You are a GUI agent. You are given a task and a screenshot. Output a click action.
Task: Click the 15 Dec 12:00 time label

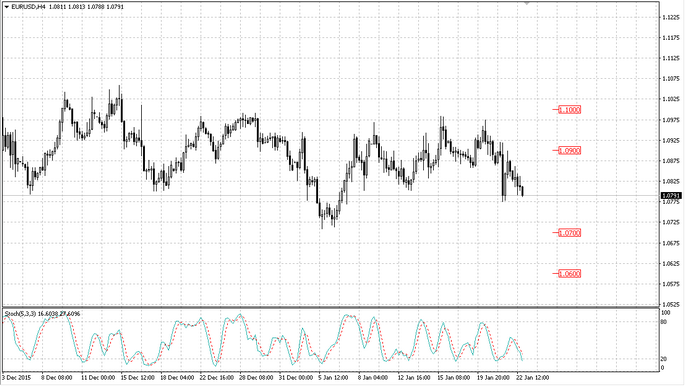click(x=138, y=377)
